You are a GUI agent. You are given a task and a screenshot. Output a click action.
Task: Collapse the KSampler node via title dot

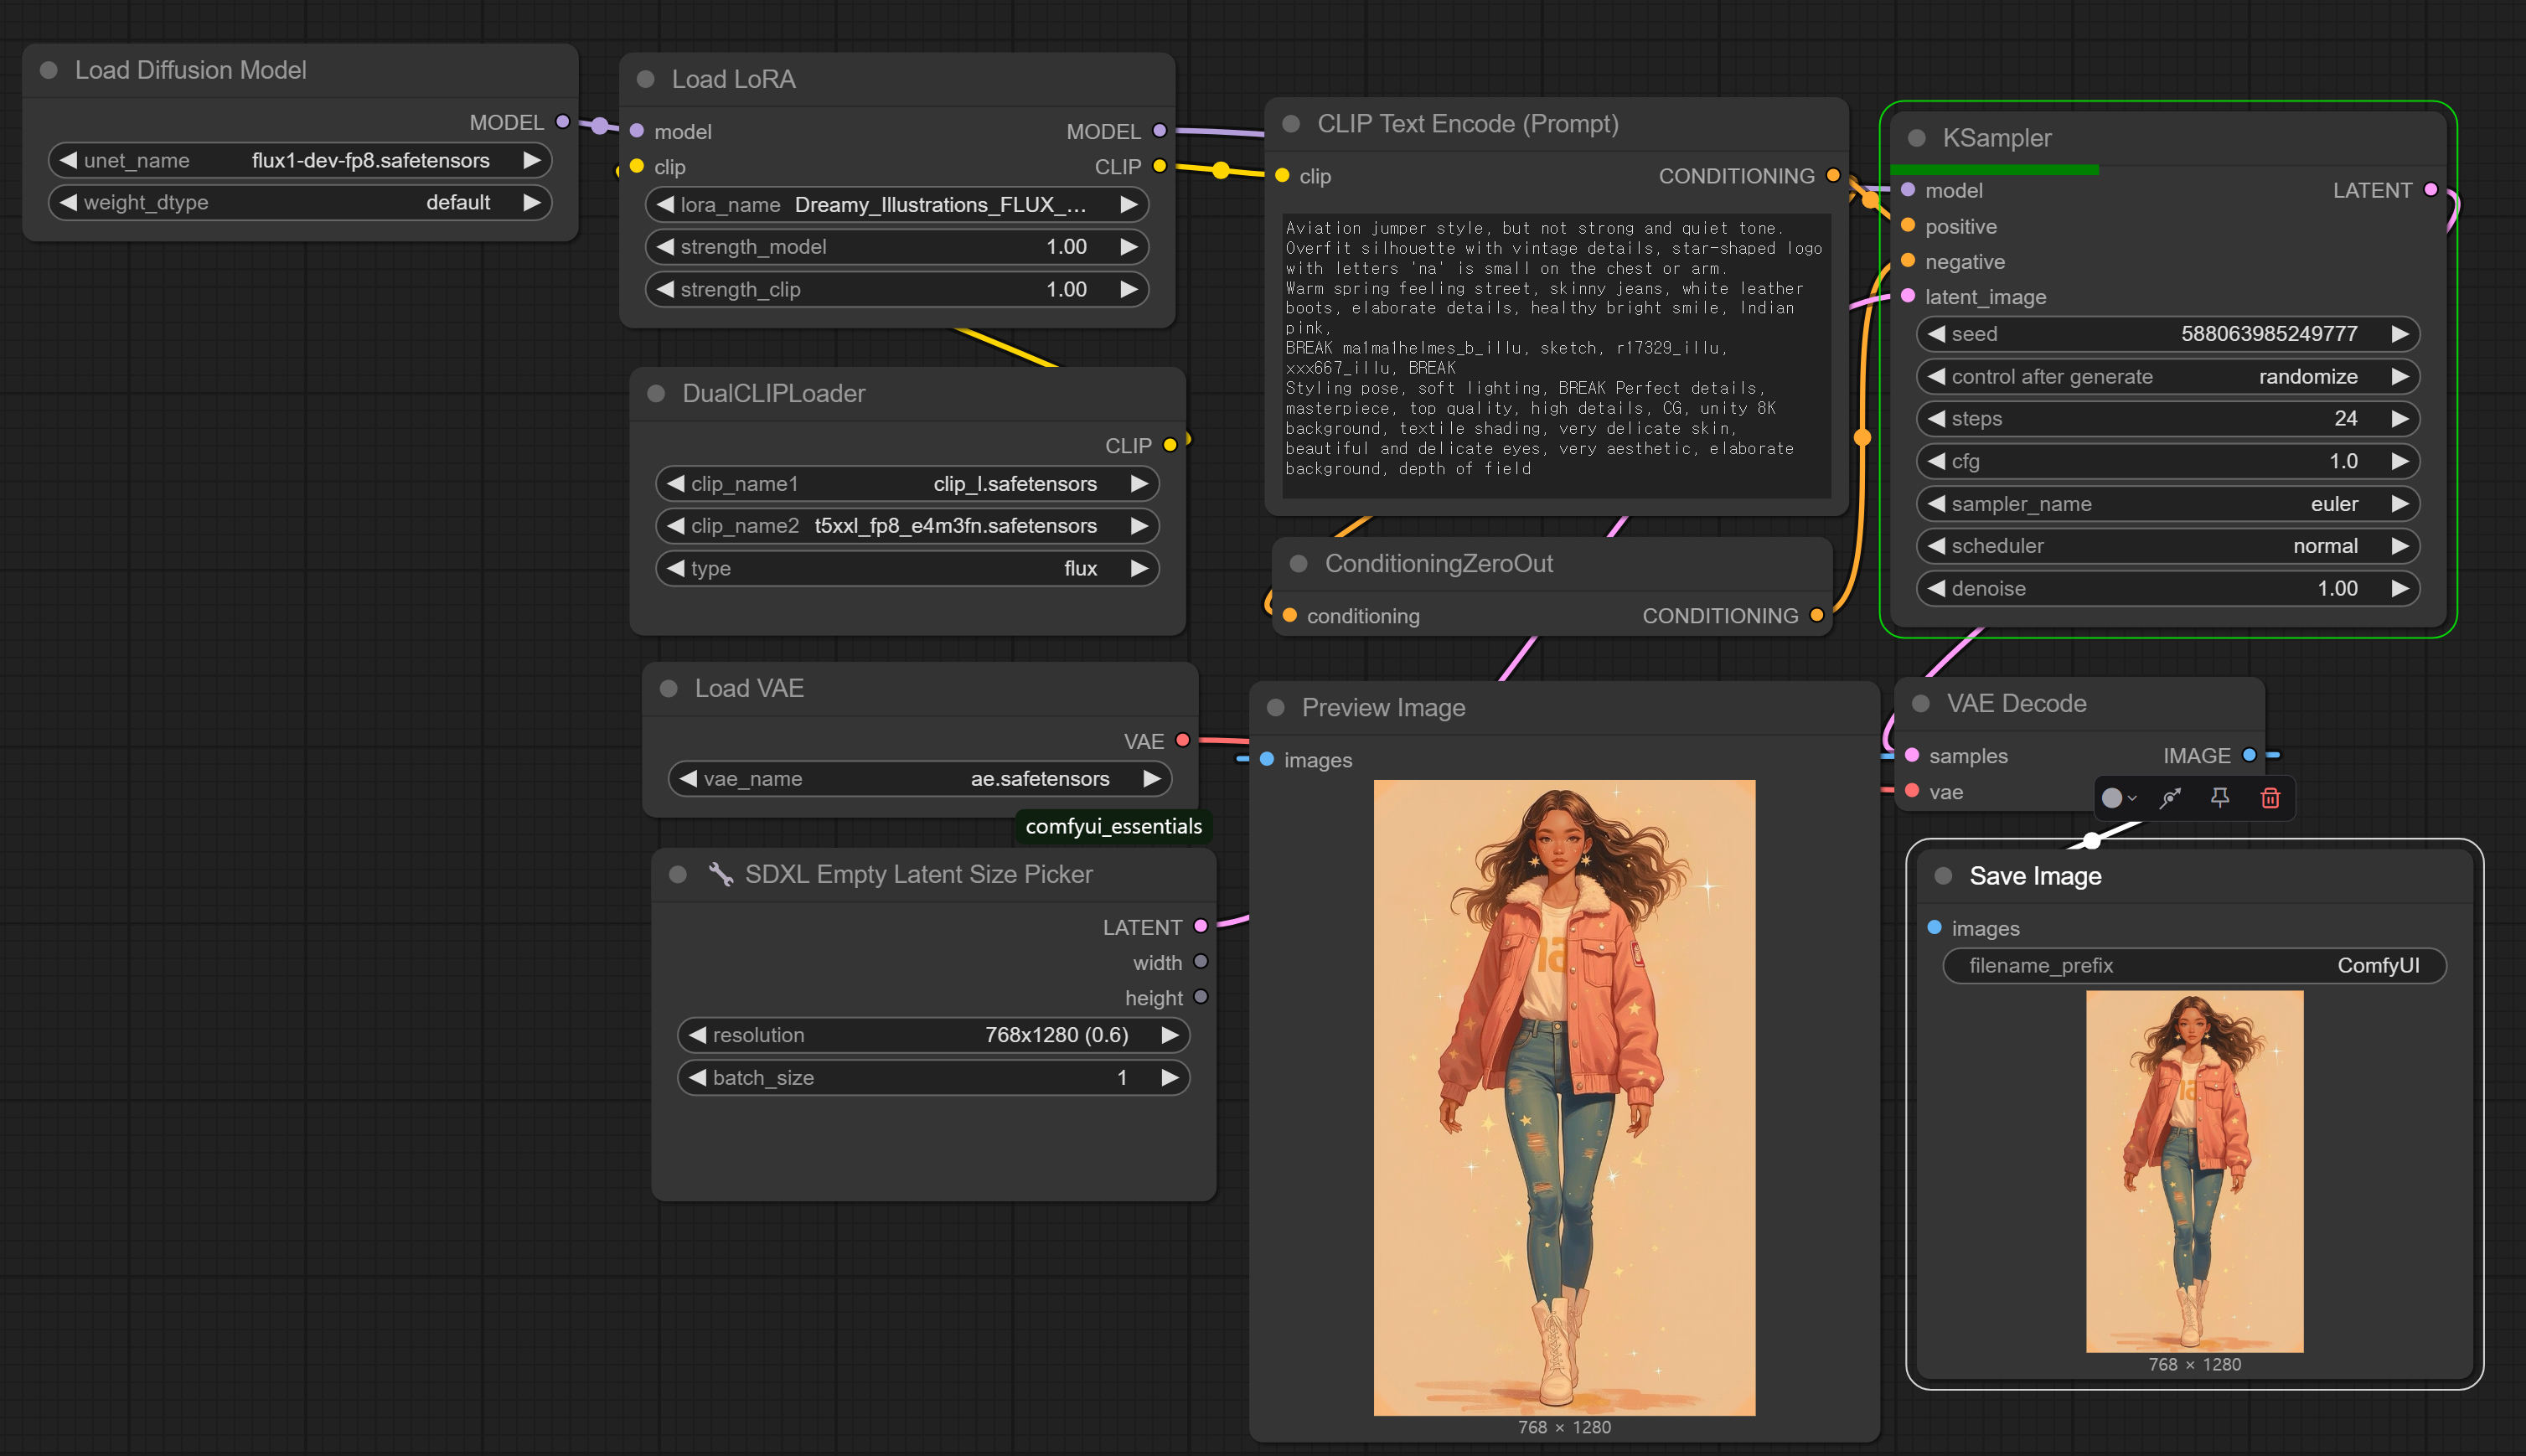coord(1916,138)
